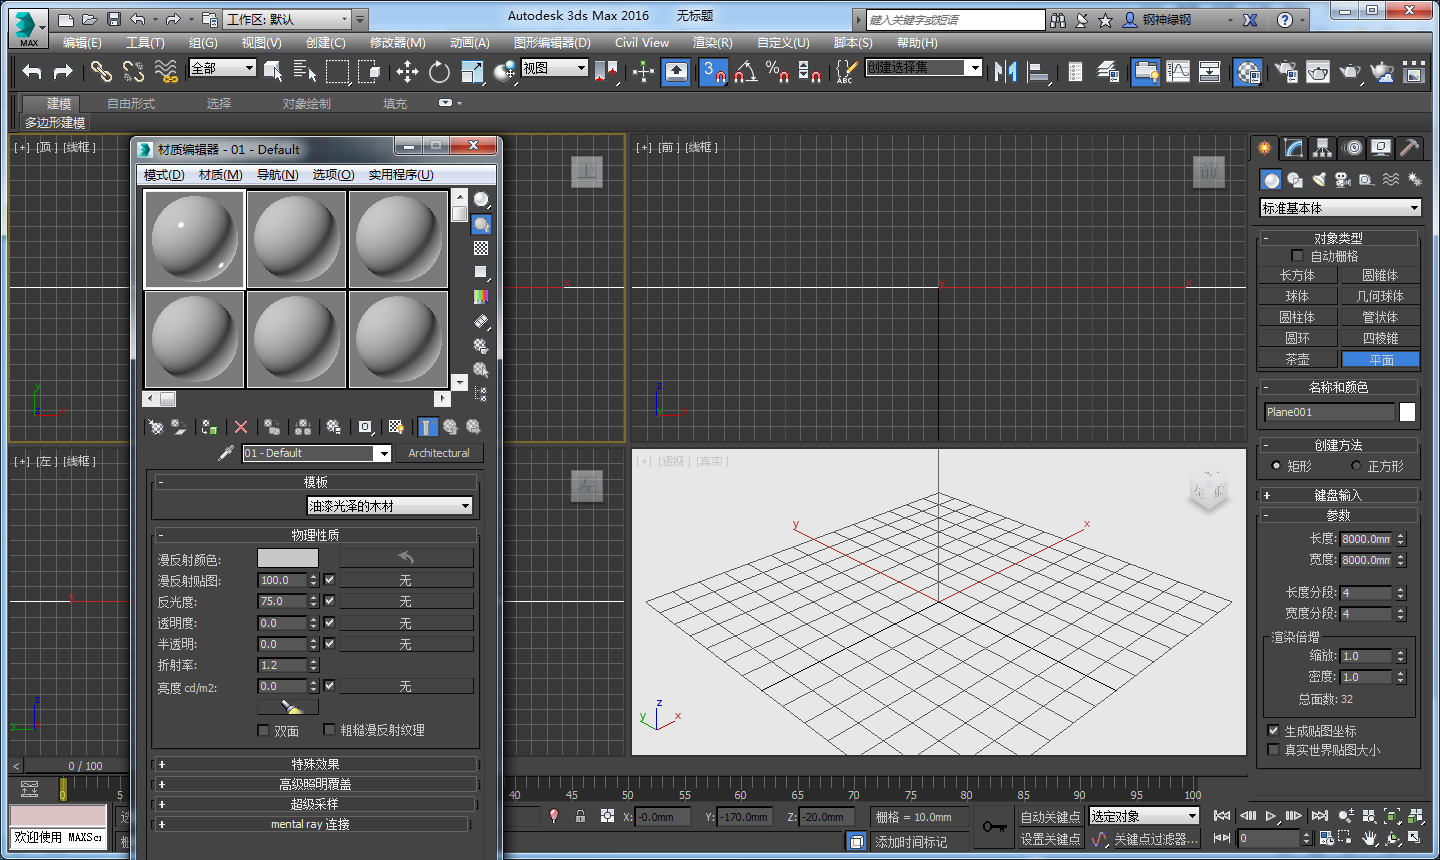This screenshot has height=860, width=1440.
Task: Open the 全部 selection filter dropdown
Action: (222, 68)
